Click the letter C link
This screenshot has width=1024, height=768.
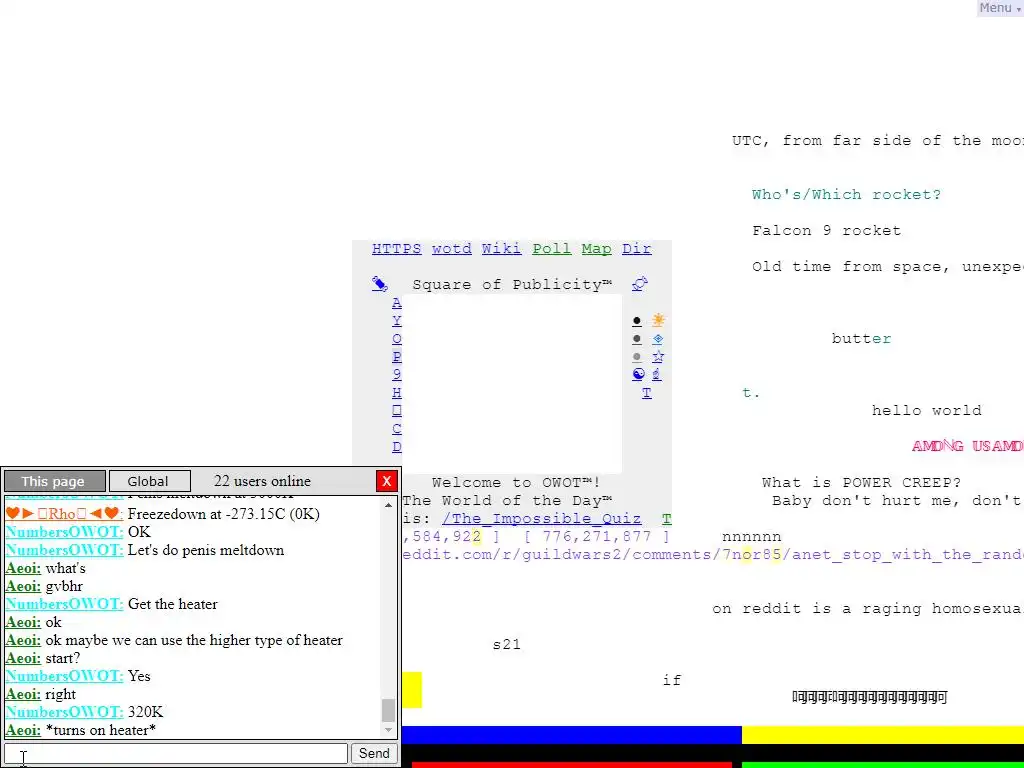(x=396, y=428)
